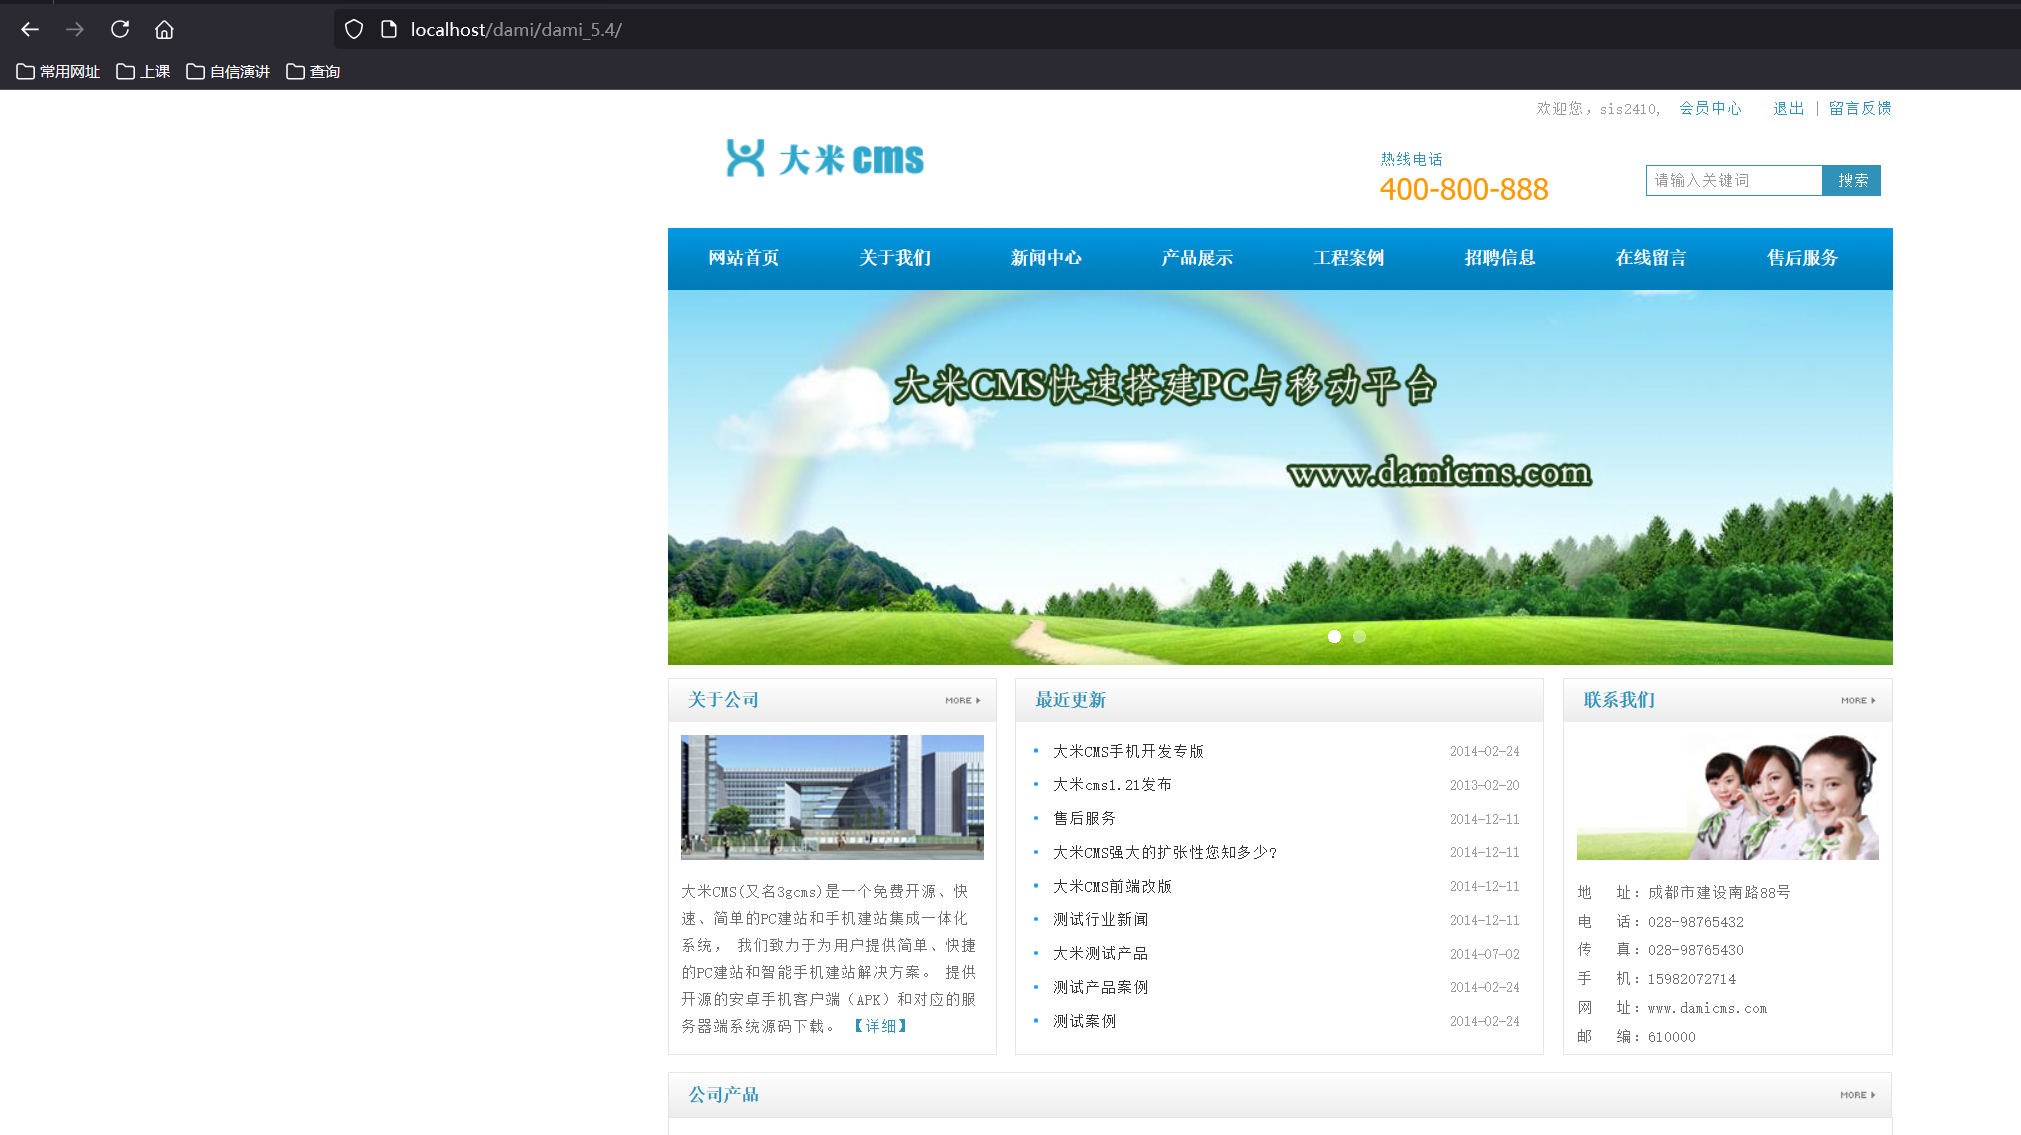The width and height of the screenshot is (2021, 1135).
Task: Click the browser back arrow
Action: [30, 30]
